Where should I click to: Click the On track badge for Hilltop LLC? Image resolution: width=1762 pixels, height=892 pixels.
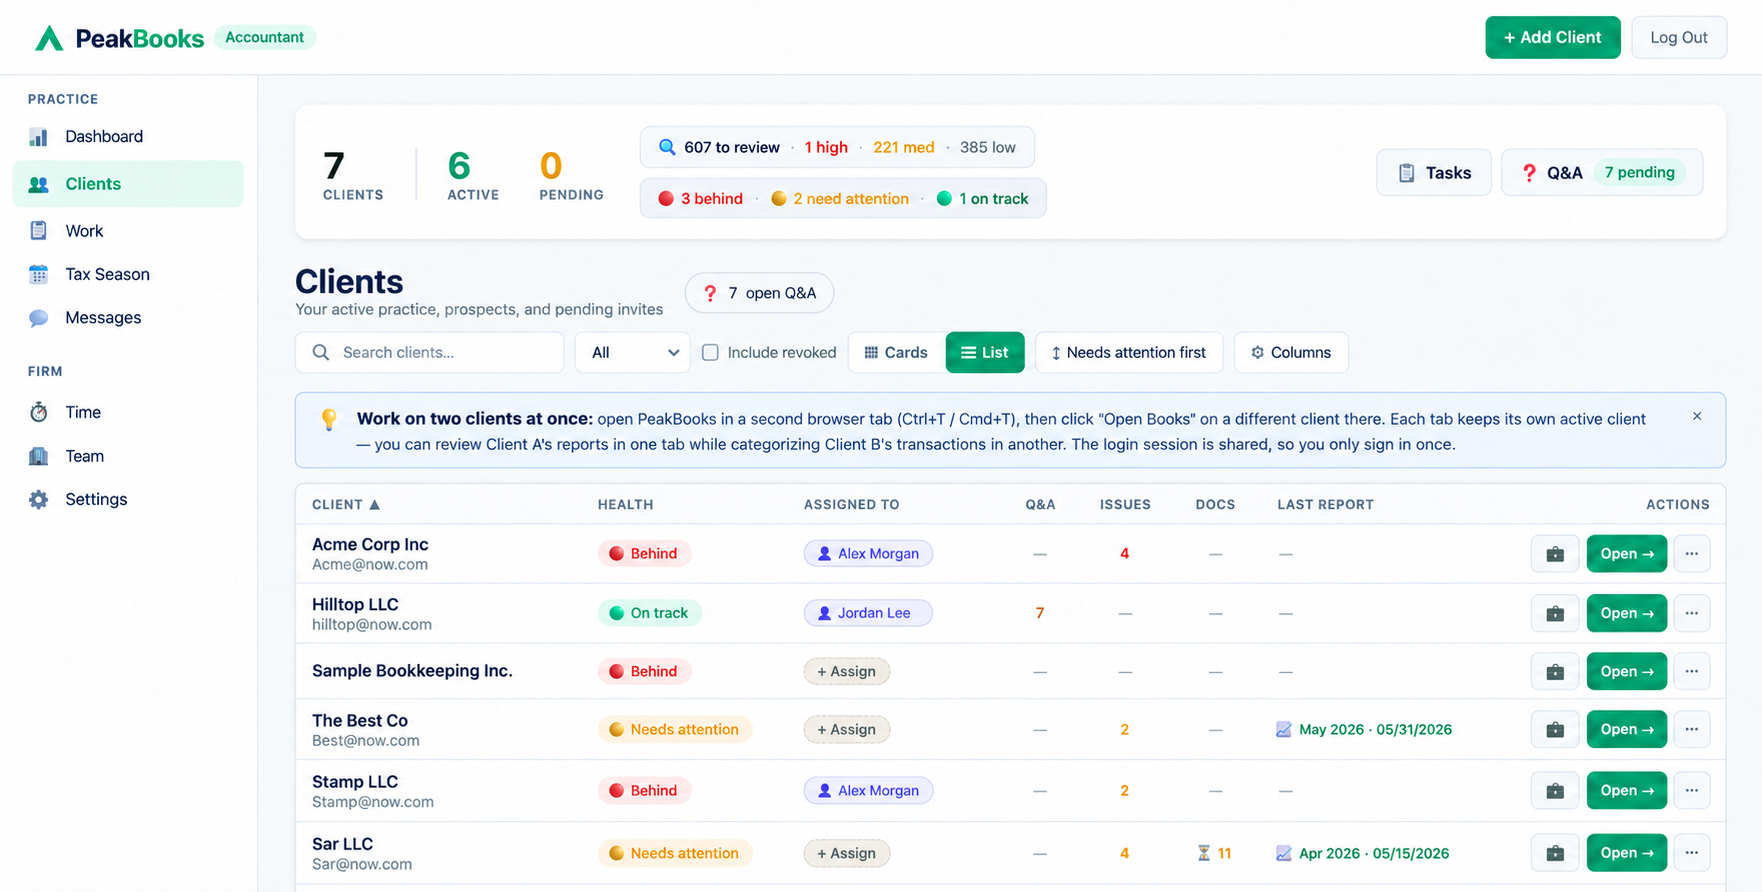click(650, 613)
